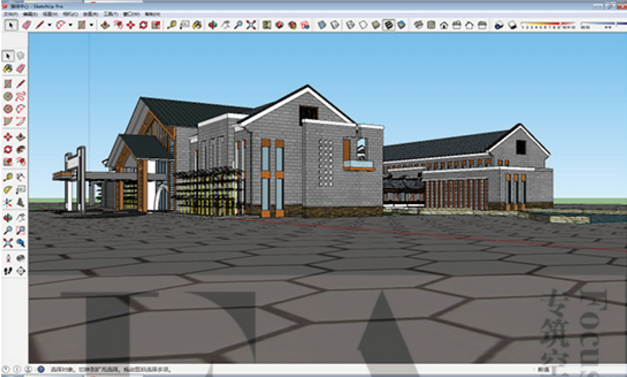Toggle Back Edges display style
627x377 pixels.
tap(335, 25)
